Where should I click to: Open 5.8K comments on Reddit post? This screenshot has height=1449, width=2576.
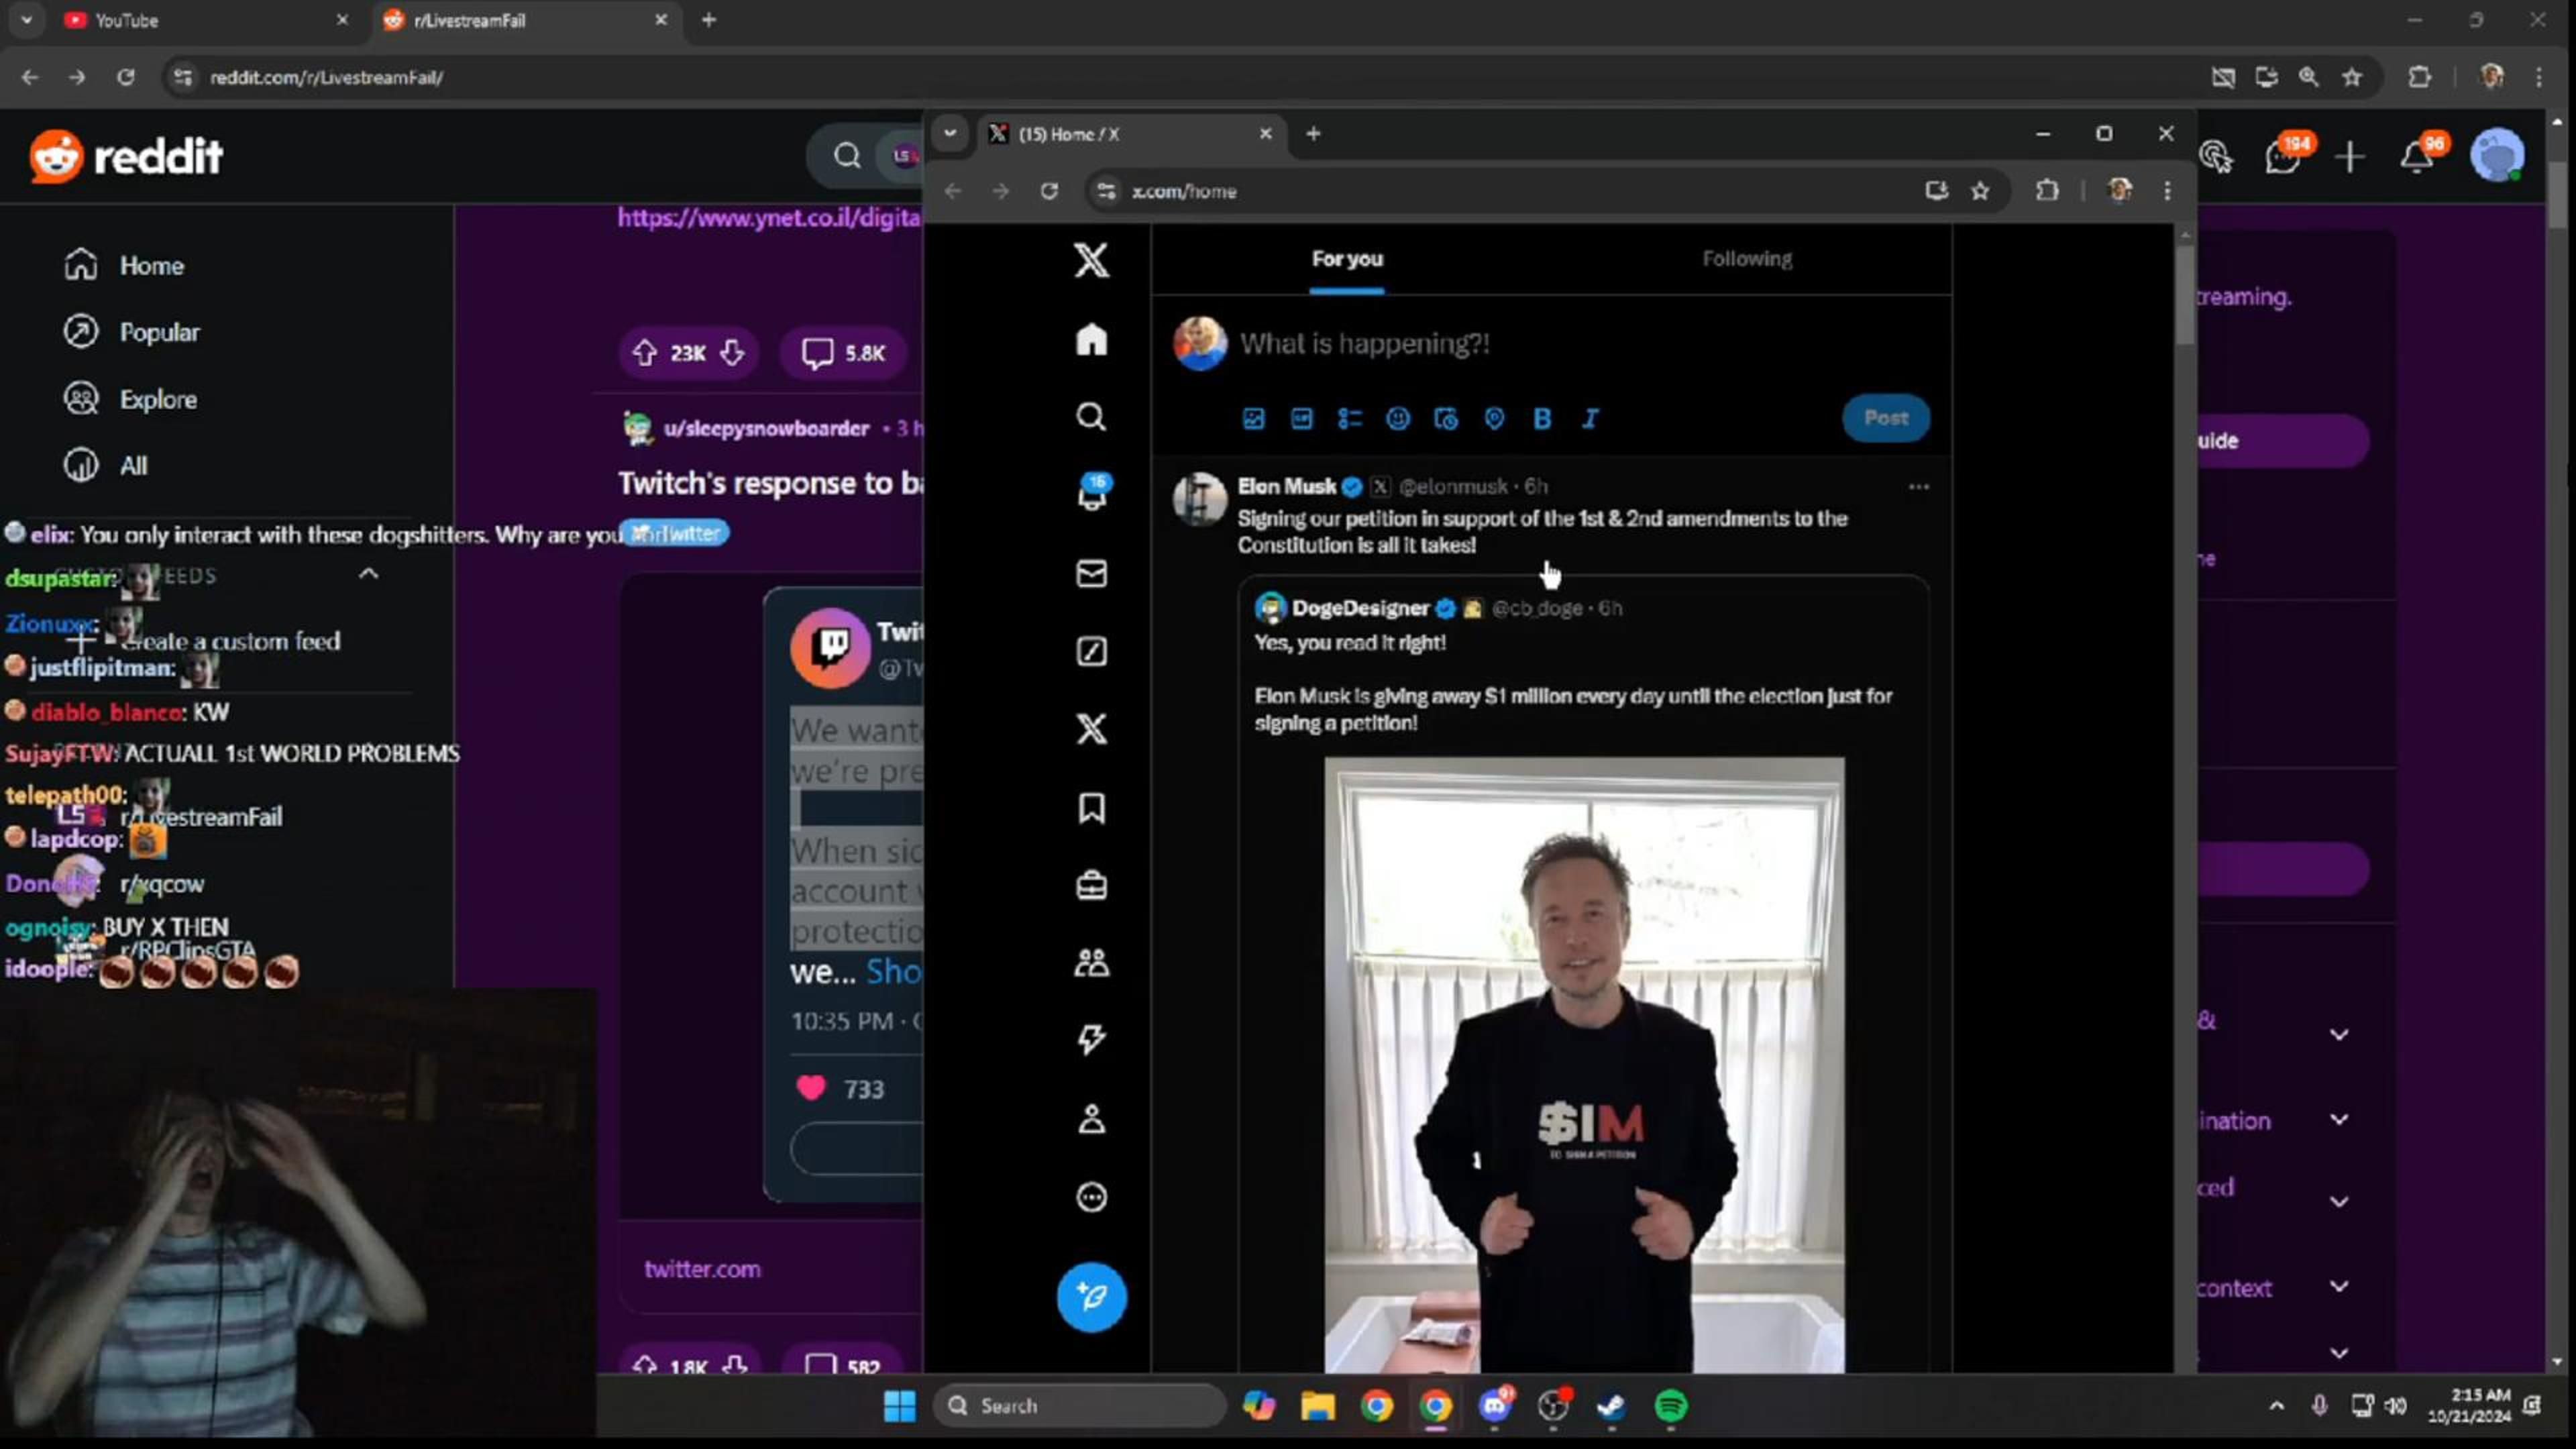[x=843, y=353]
